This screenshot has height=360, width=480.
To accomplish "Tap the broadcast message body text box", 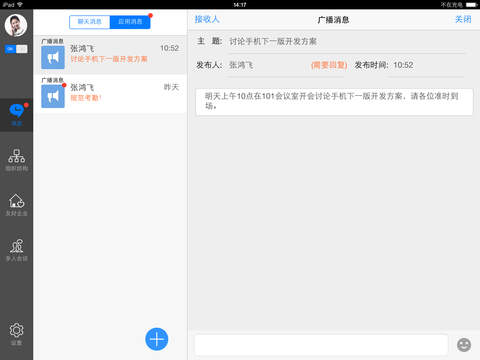I will (x=334, y=102).
